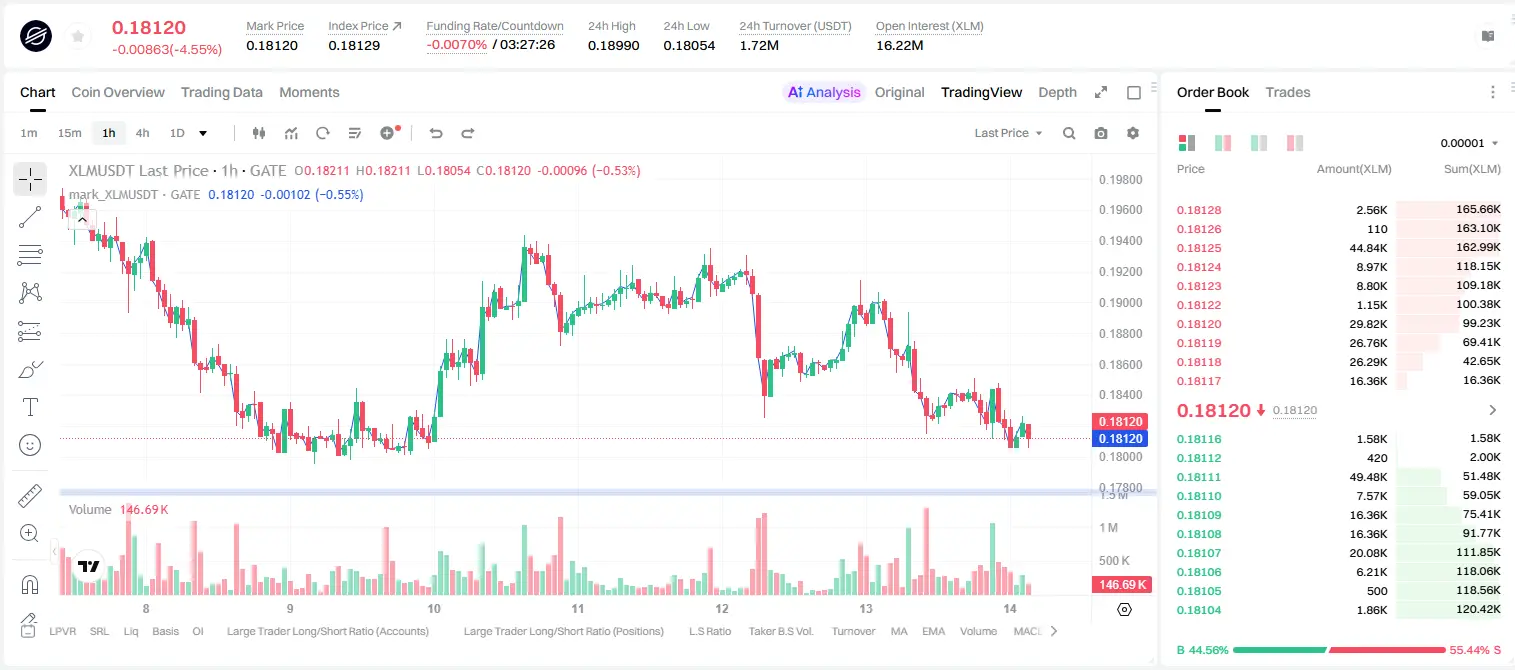The image size is (1515, 670).
Task: Open chart settings gear icon
Action: click(1133, 133)
